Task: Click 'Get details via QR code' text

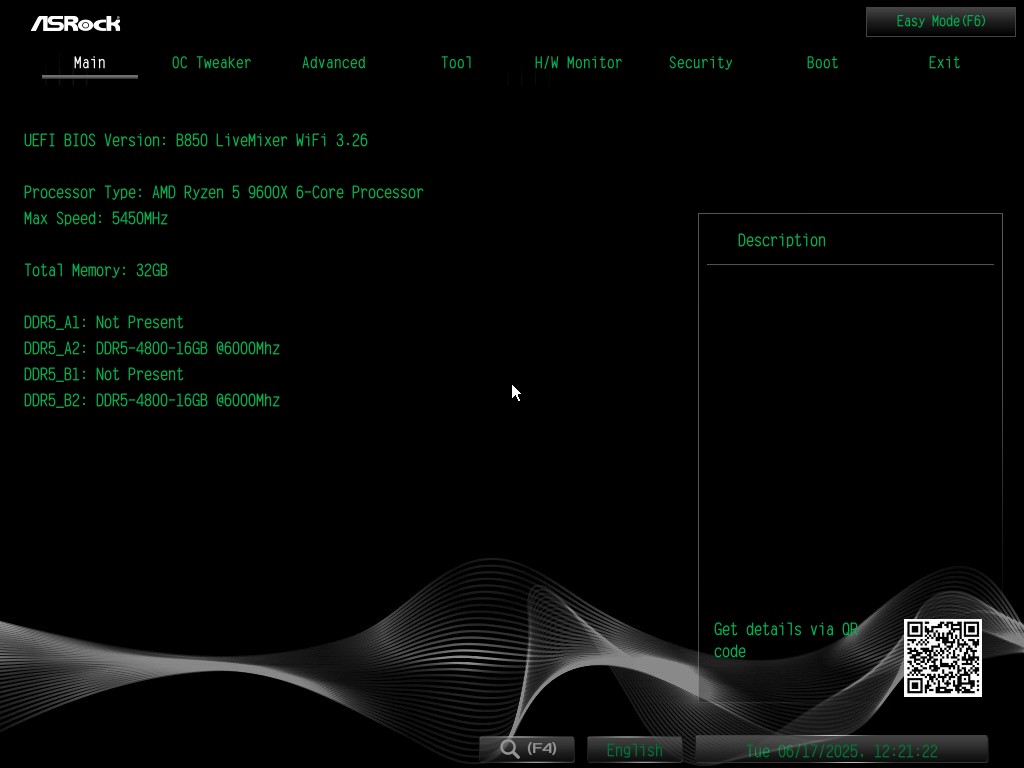Action: coord(786,640)
